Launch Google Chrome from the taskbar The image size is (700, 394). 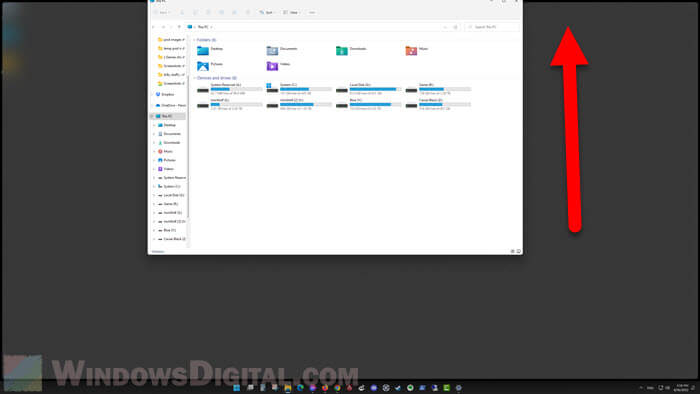337,388
